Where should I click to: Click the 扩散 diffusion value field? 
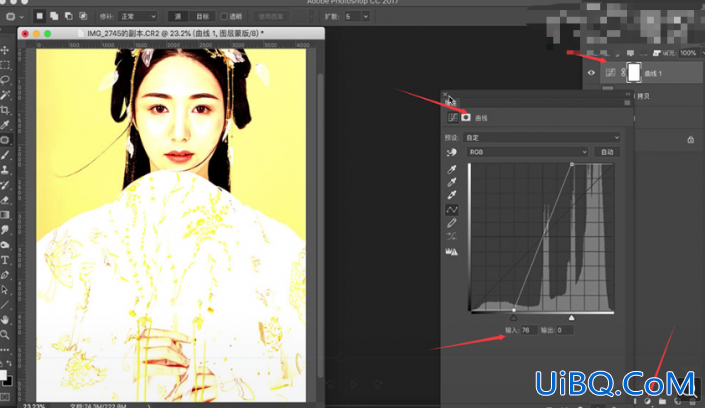pos(352,17)
